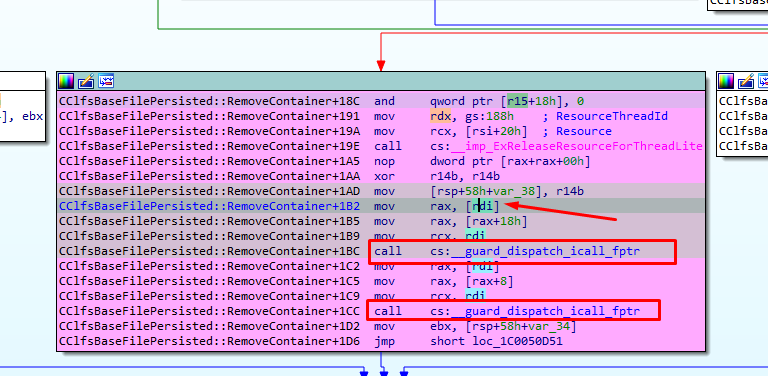Click the rdi operand on the +1B2 line
Image resolution: width=768 pixels, height=376 pixels.
click(484, 207)
